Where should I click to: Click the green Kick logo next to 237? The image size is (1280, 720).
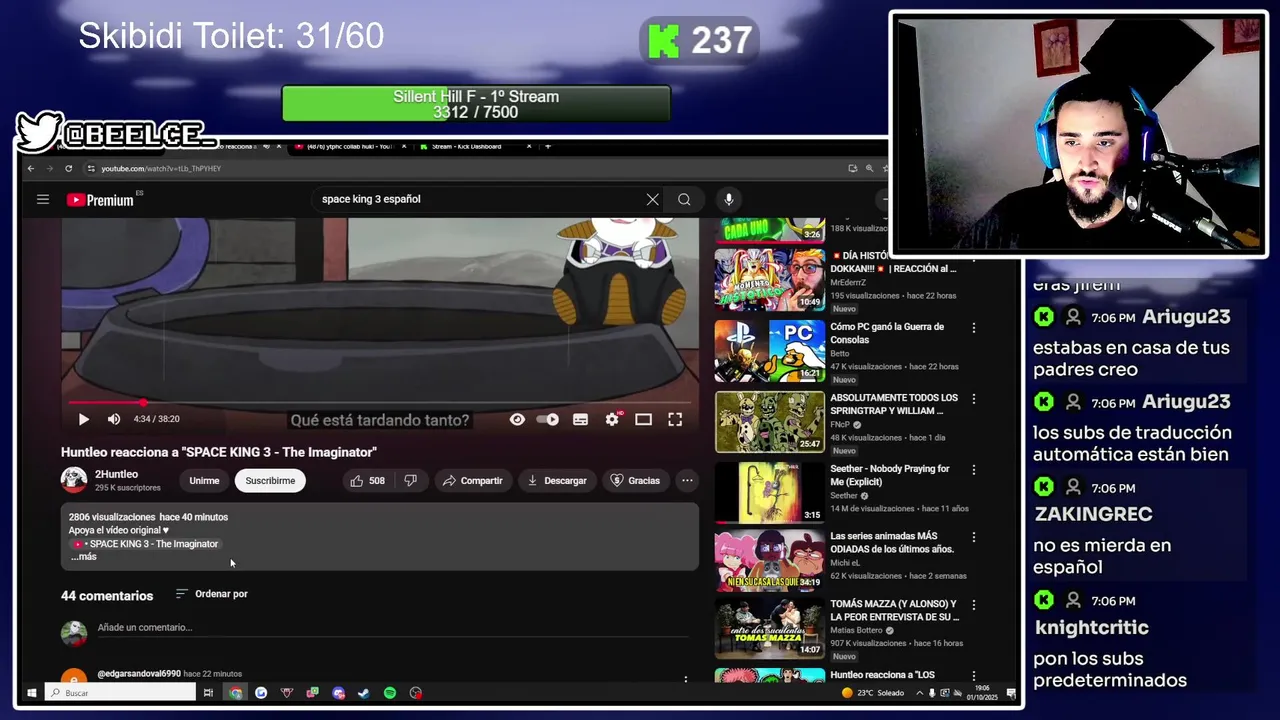[x=664, y=40]
